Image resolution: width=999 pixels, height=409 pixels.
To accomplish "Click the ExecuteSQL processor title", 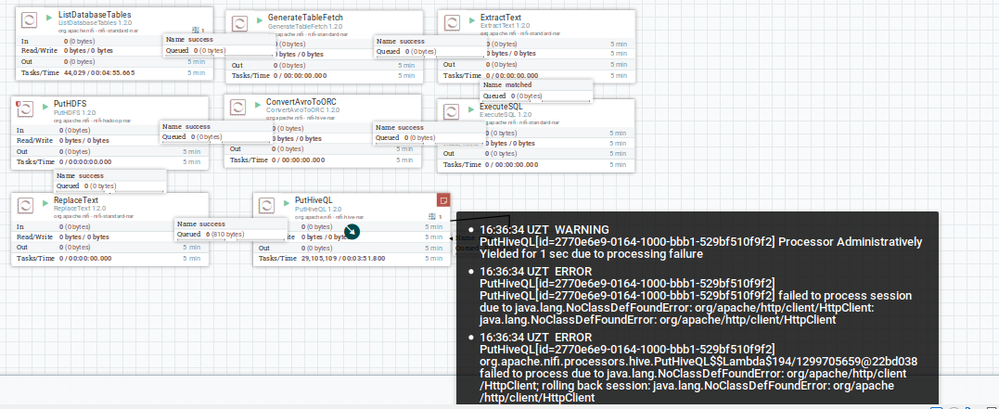I will [503, 106].
